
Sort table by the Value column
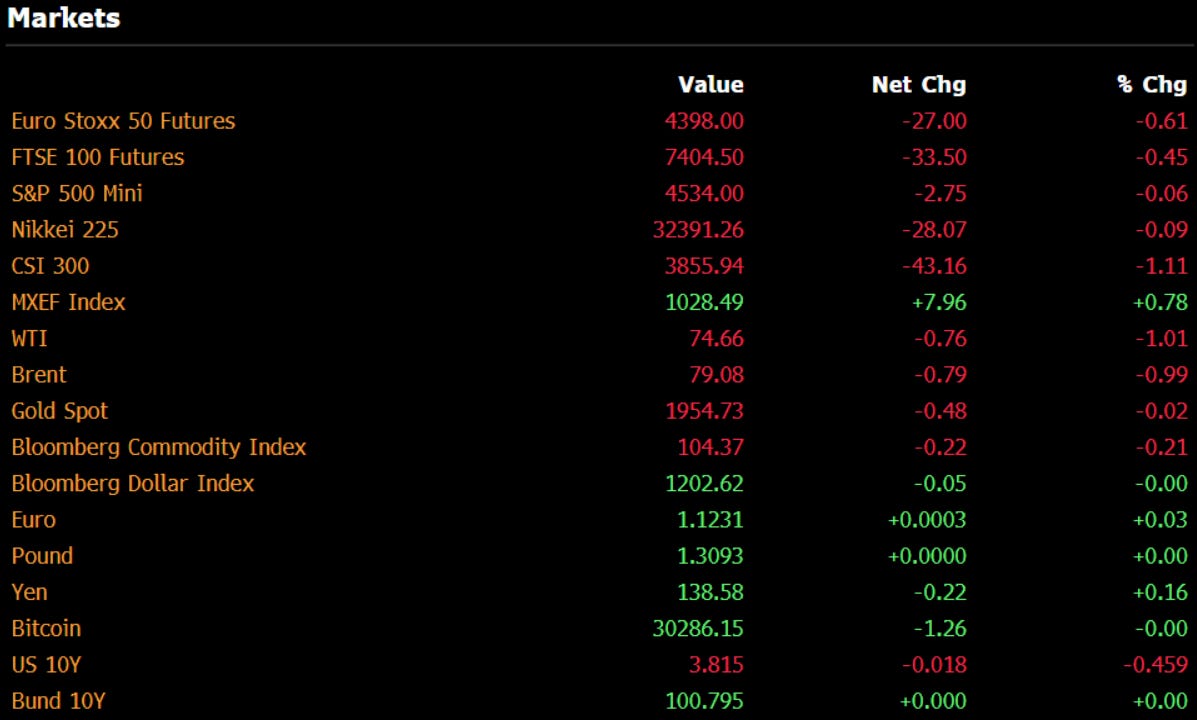[x=711, y=85]
